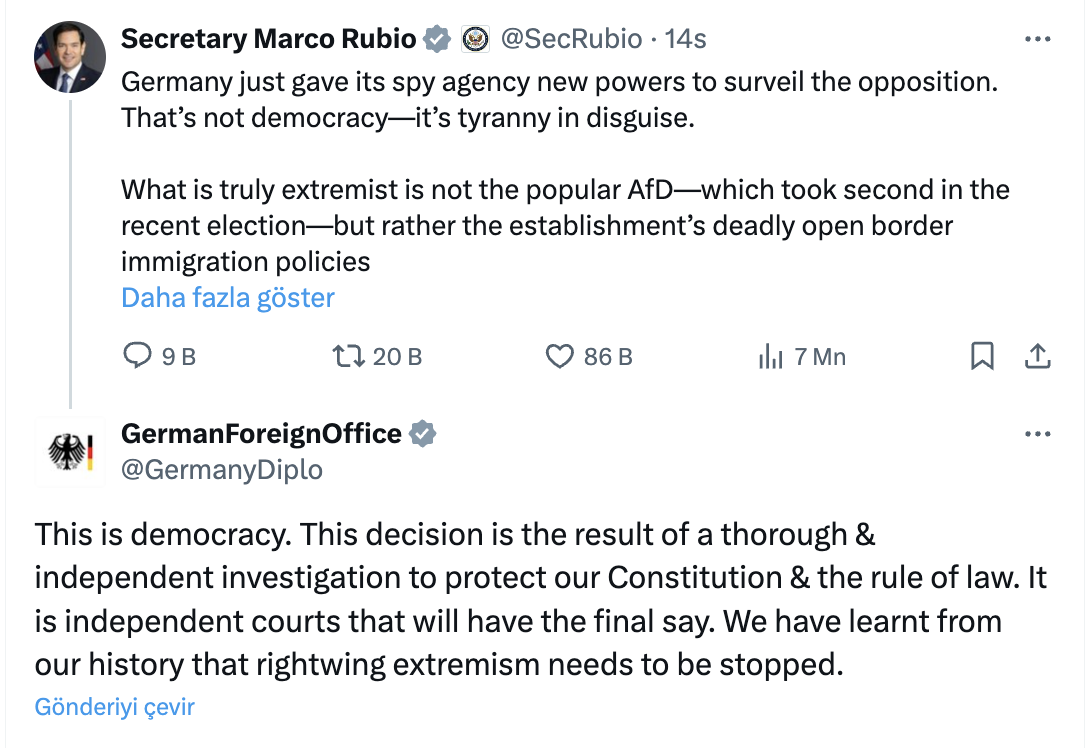
Task: Bookmark Secretary Rubio's tweet
Action: (x=982, y=356)
